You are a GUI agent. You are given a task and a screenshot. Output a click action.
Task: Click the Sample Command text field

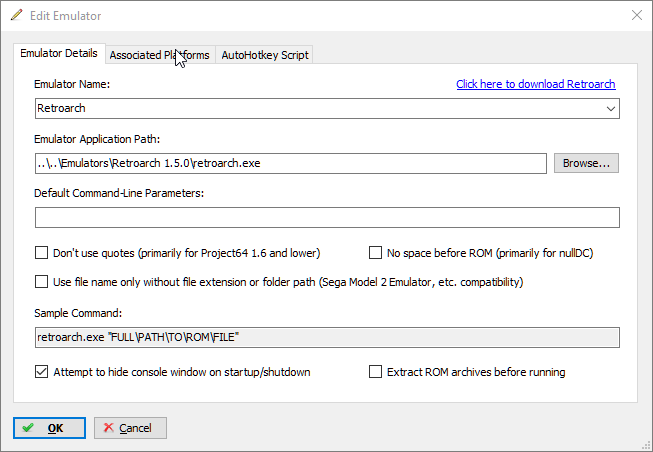click(327, 337)
